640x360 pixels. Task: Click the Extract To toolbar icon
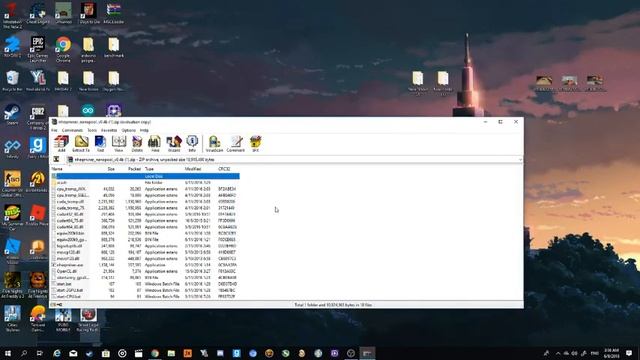pos(81,144)
